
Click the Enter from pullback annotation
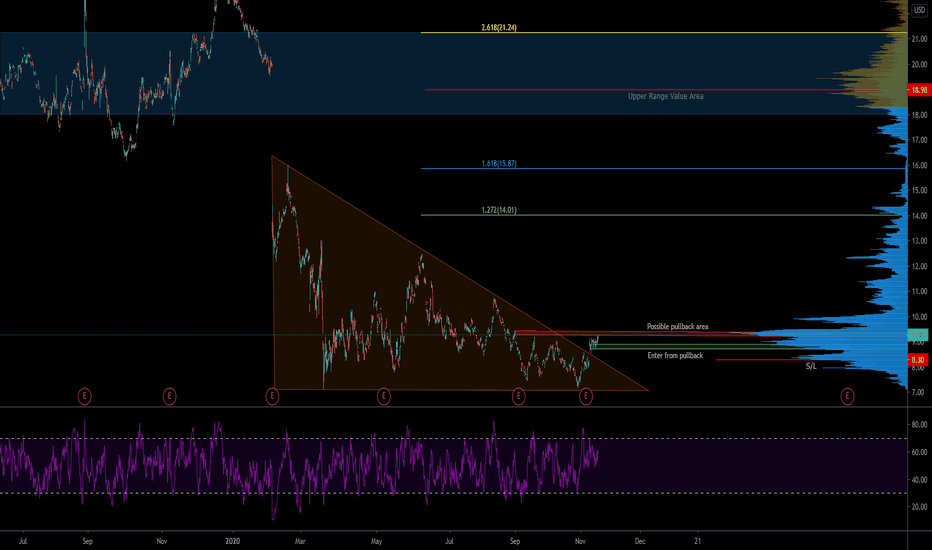tap(675, 356)
